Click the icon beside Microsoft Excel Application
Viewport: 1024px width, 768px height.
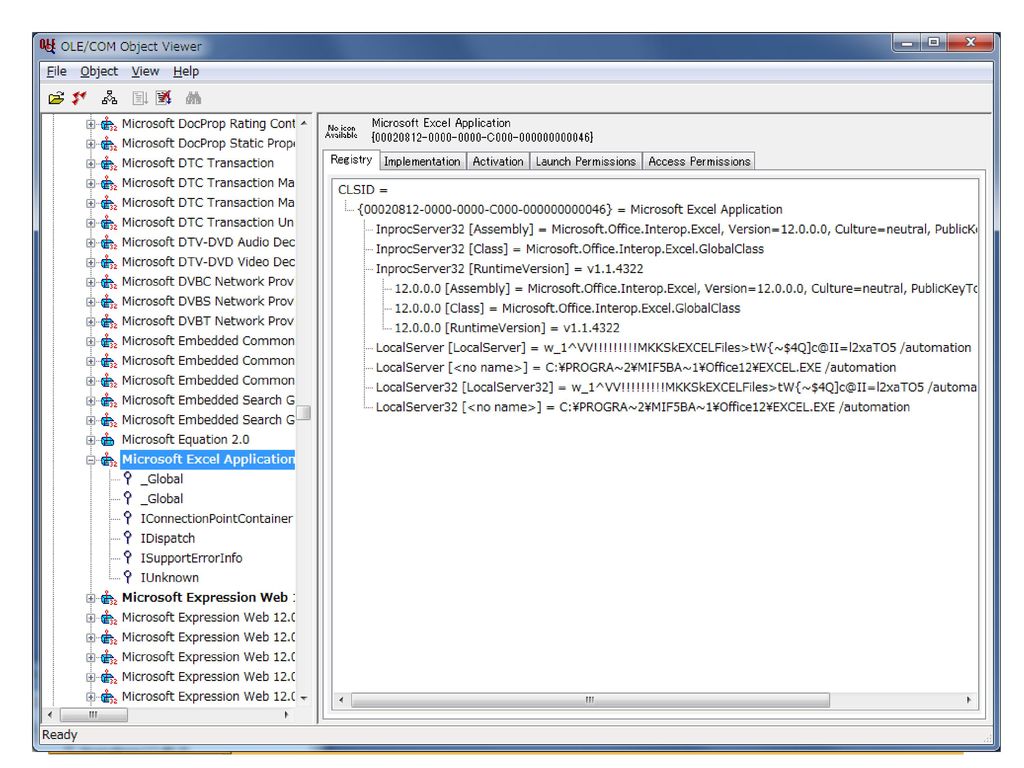coord(108,460)
